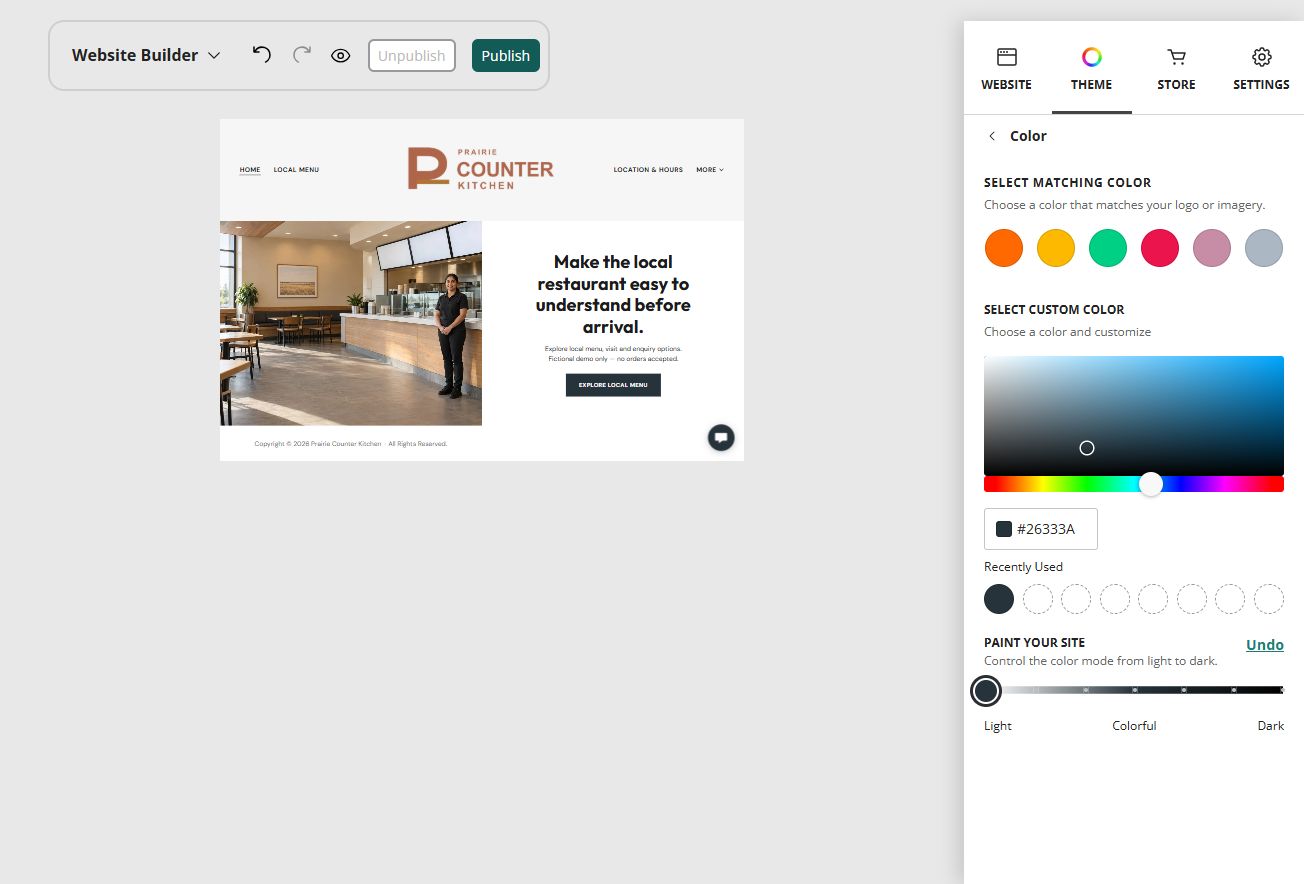Image resolution: width=1304 pixels, height=884 pixels.
Task: Click the 'Colorful' slider label
Action: point(1134,726)
